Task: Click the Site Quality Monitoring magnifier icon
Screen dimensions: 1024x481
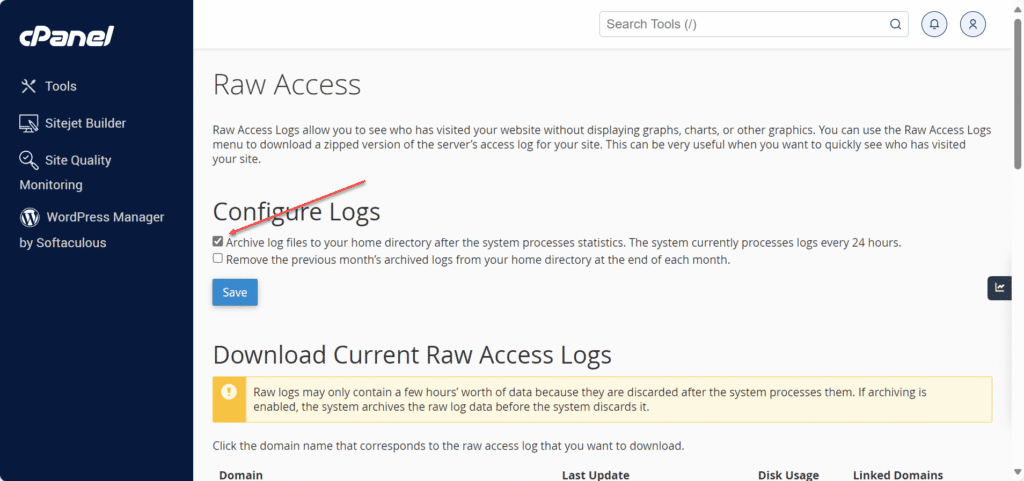Action: (29, 161)
